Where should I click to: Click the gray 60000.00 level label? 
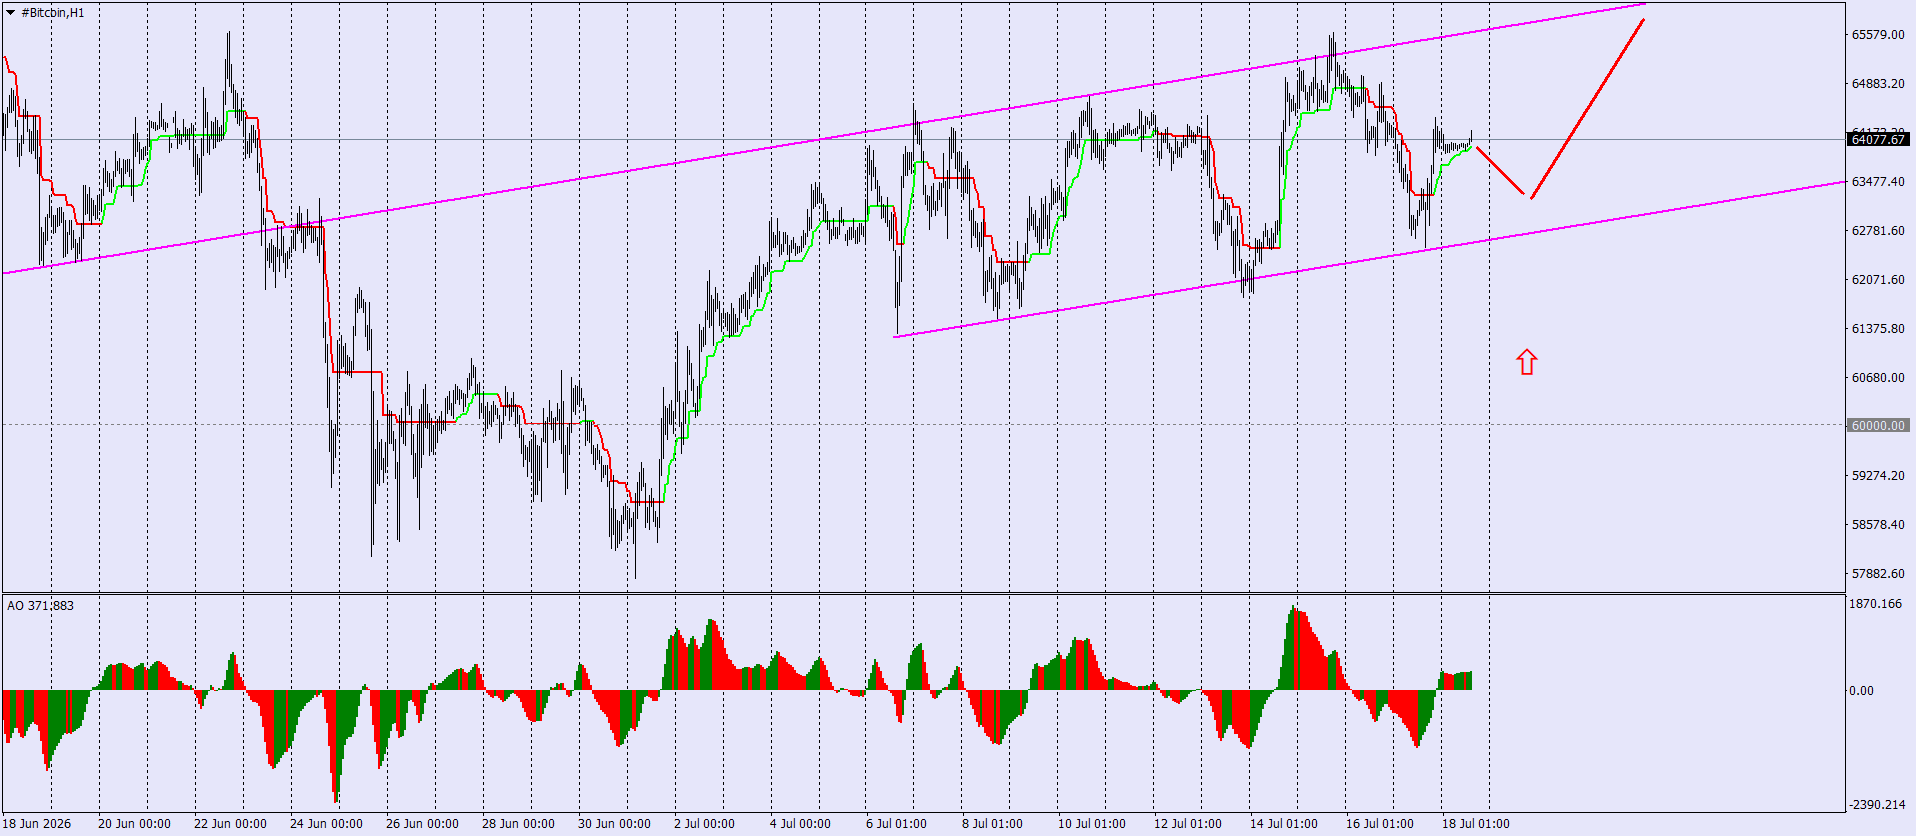[x=1878, y=426]
